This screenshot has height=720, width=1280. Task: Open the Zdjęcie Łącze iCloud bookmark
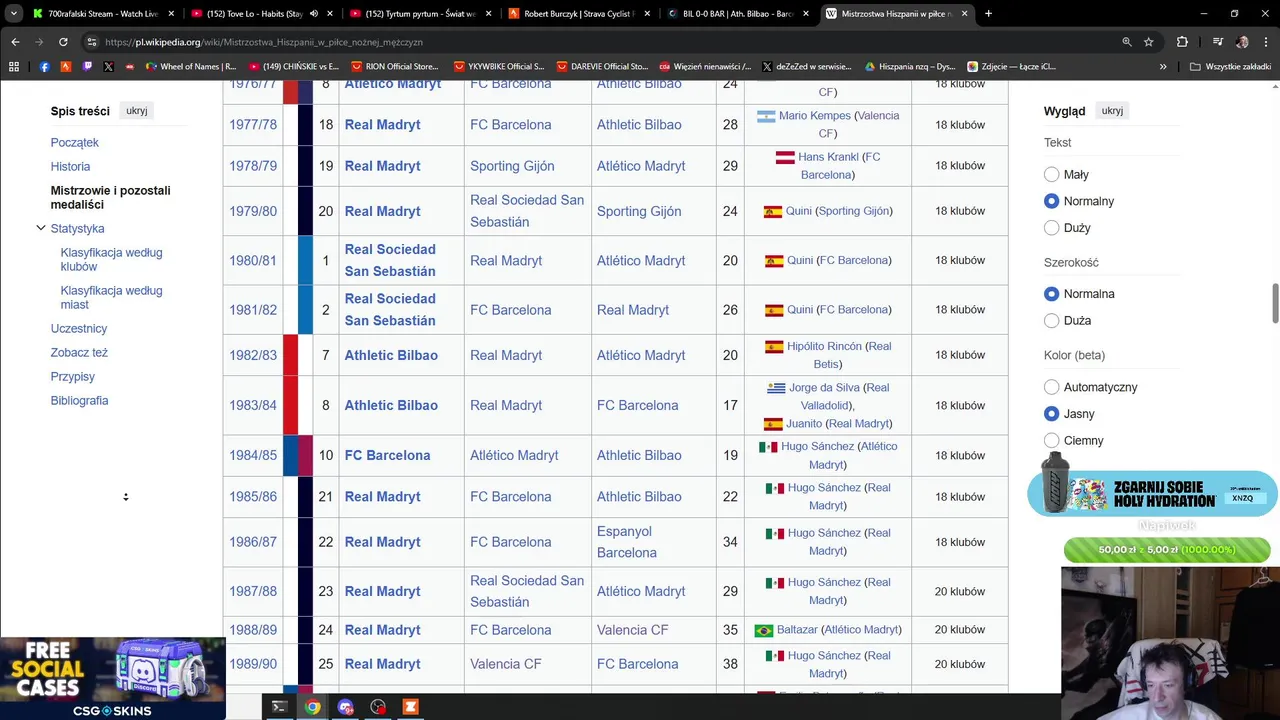(1011, 67)
